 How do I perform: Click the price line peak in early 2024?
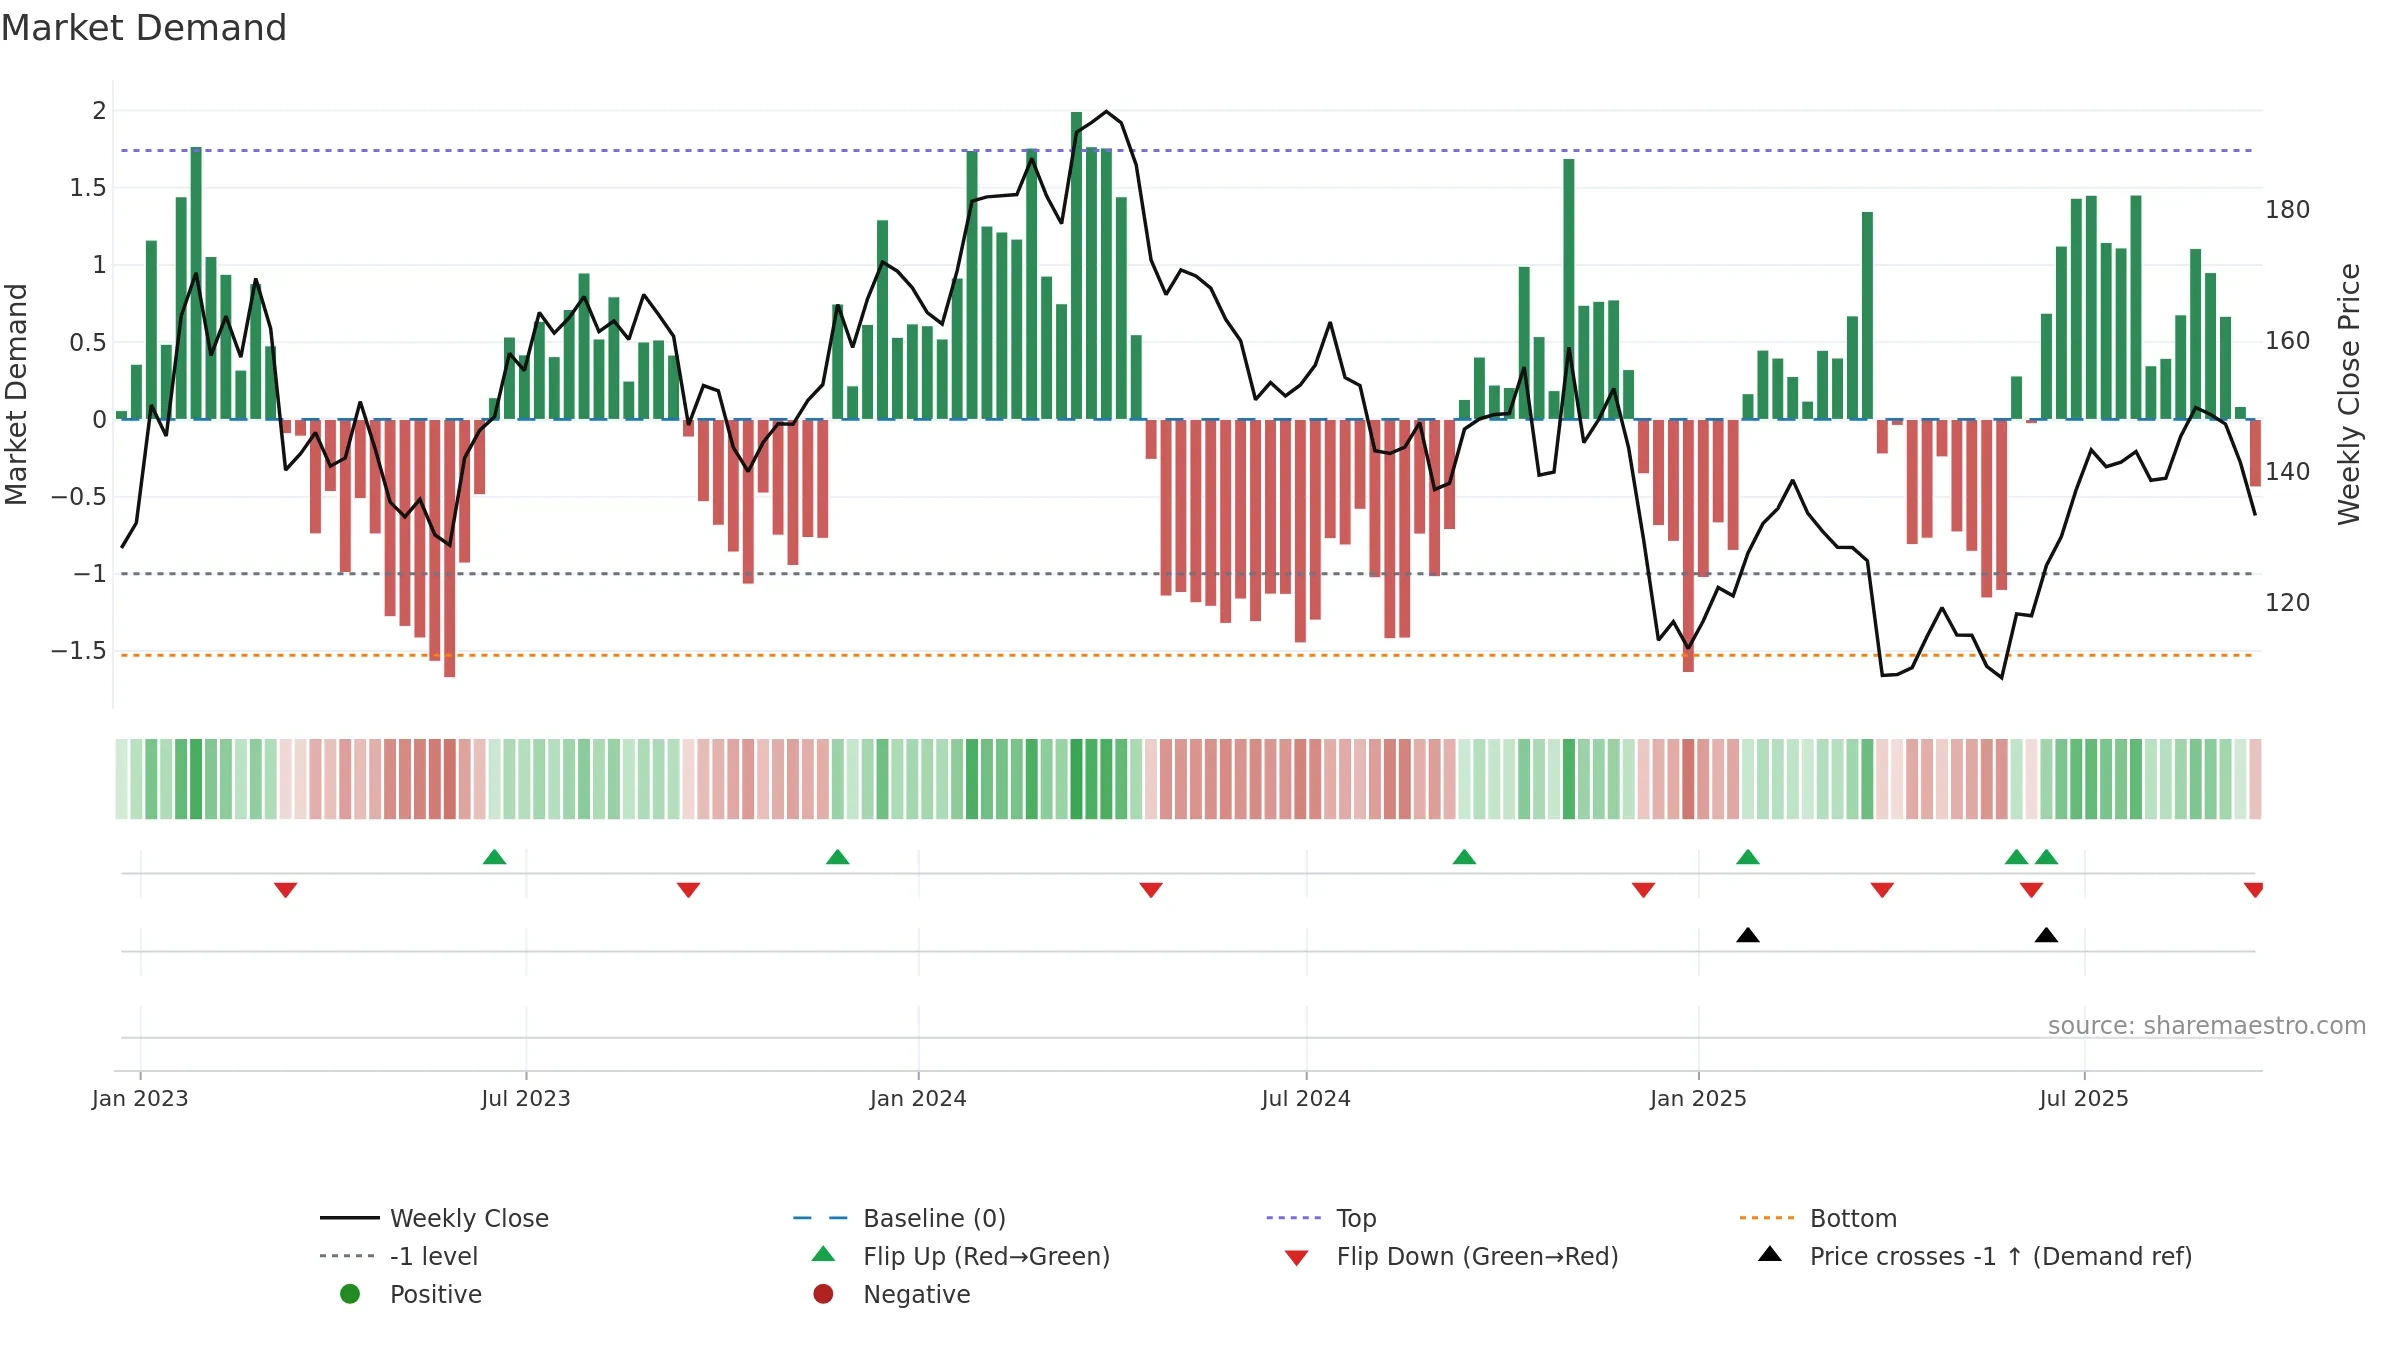pos(1106,112)
